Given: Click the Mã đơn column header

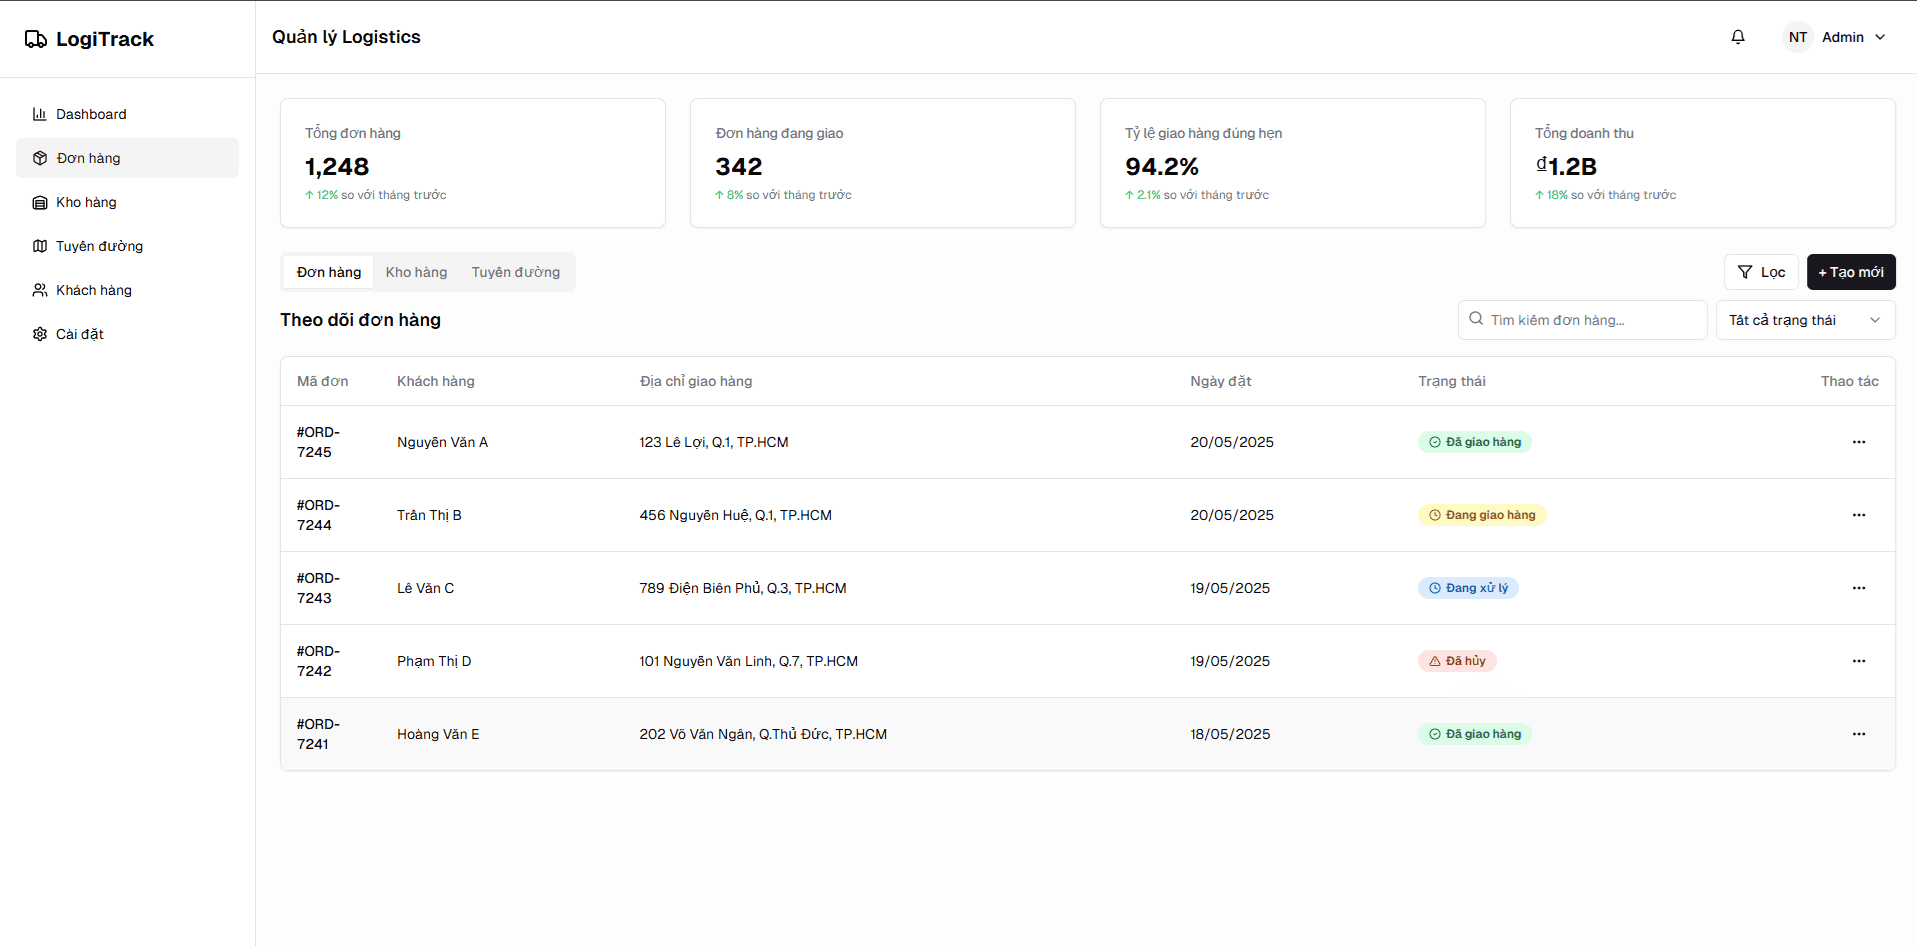Looking at the screenshot, I should 323,381.
